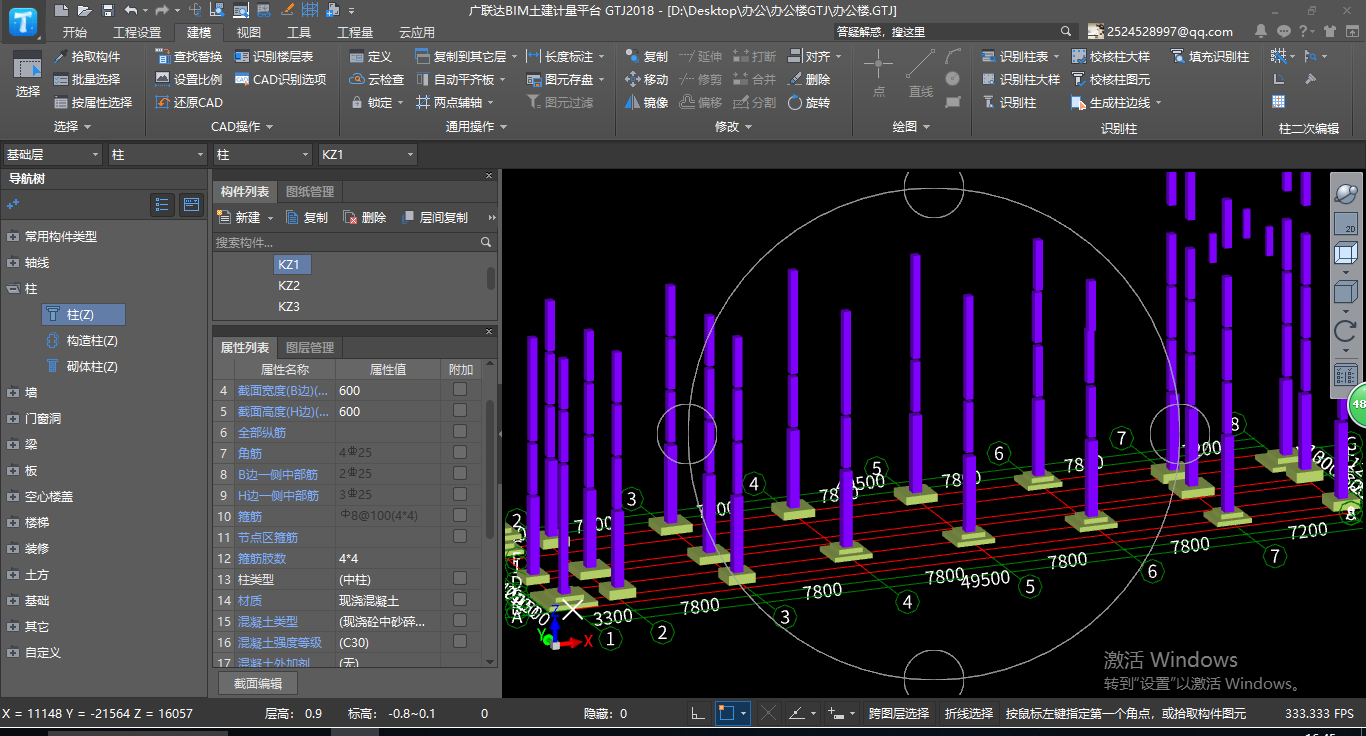Switch navigation tree to list view icon
Viewport: 1366px width, 736px height.
(162, 205)
